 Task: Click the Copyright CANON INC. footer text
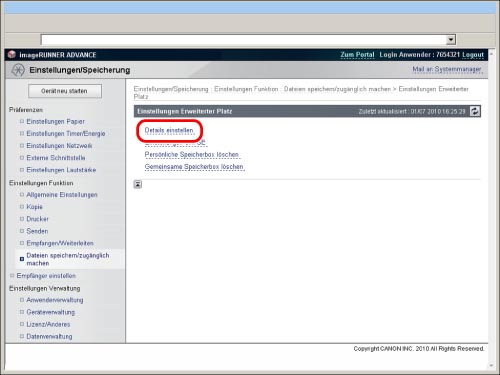419,349
